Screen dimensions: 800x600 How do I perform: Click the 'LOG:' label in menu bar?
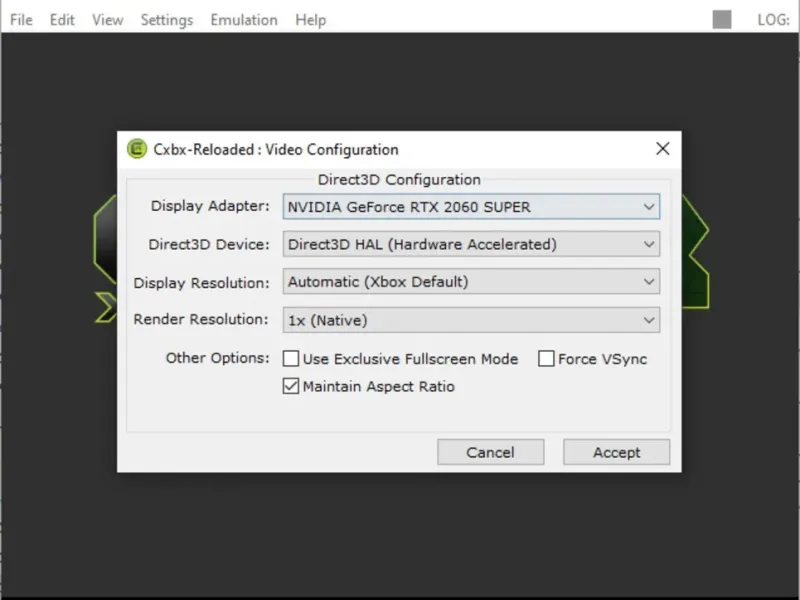pos(773,20)
